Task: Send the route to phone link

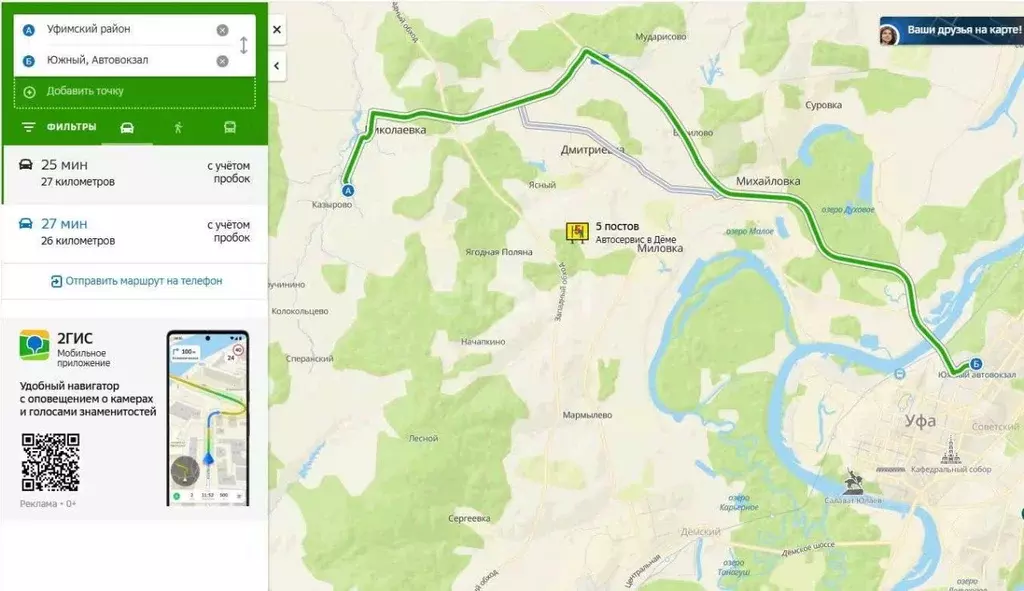Action: coord(136,281)
